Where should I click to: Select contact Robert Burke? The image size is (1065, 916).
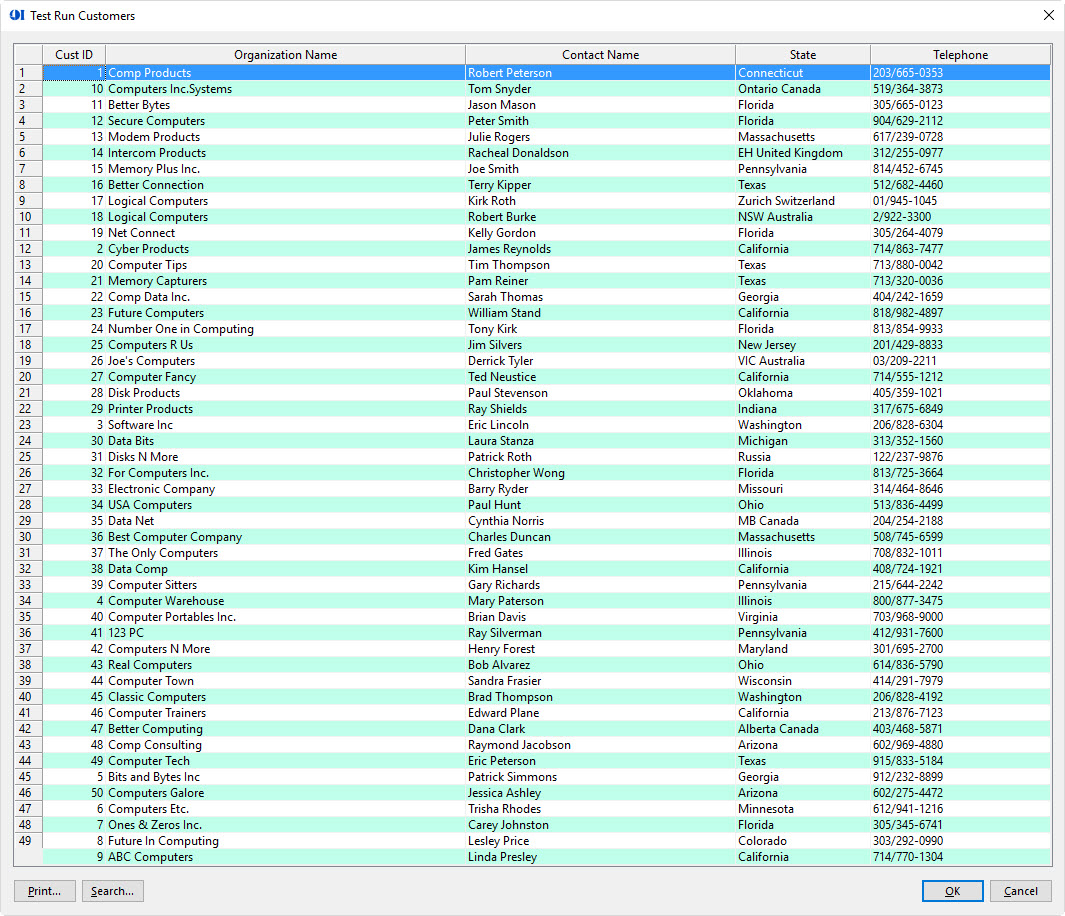click(x=600, y=217)
